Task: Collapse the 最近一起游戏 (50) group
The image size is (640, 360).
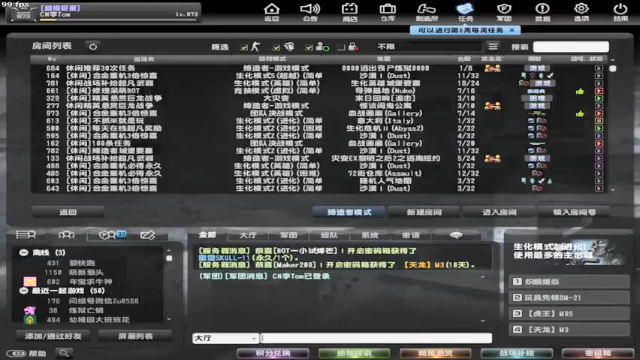Action: (23, 291)
